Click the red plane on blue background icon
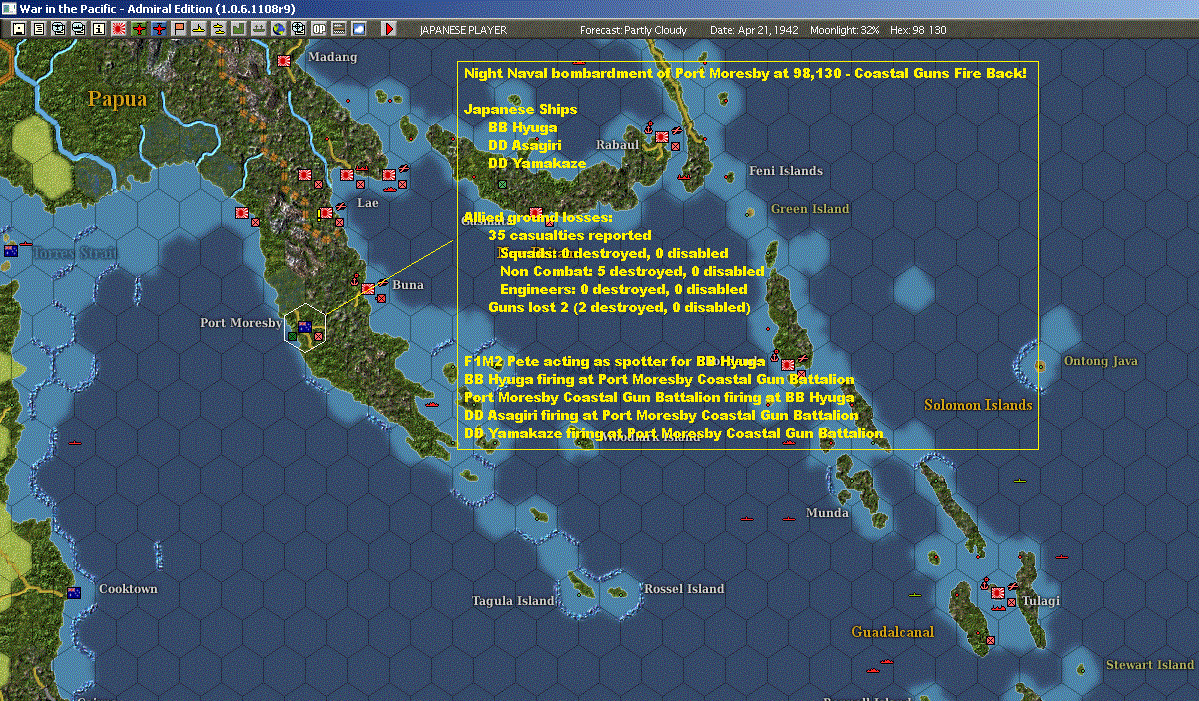1199x701 pixels. tap(158, 29)
